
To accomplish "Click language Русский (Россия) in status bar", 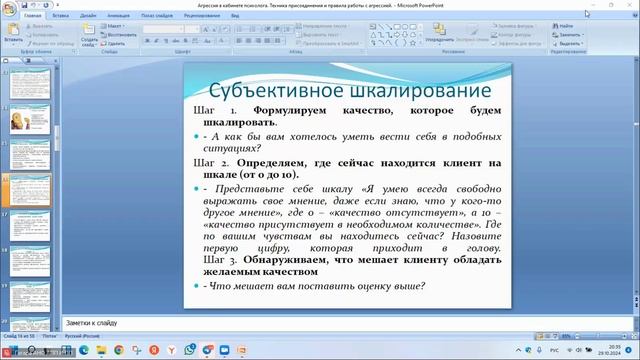I will (x=82, y=336).
